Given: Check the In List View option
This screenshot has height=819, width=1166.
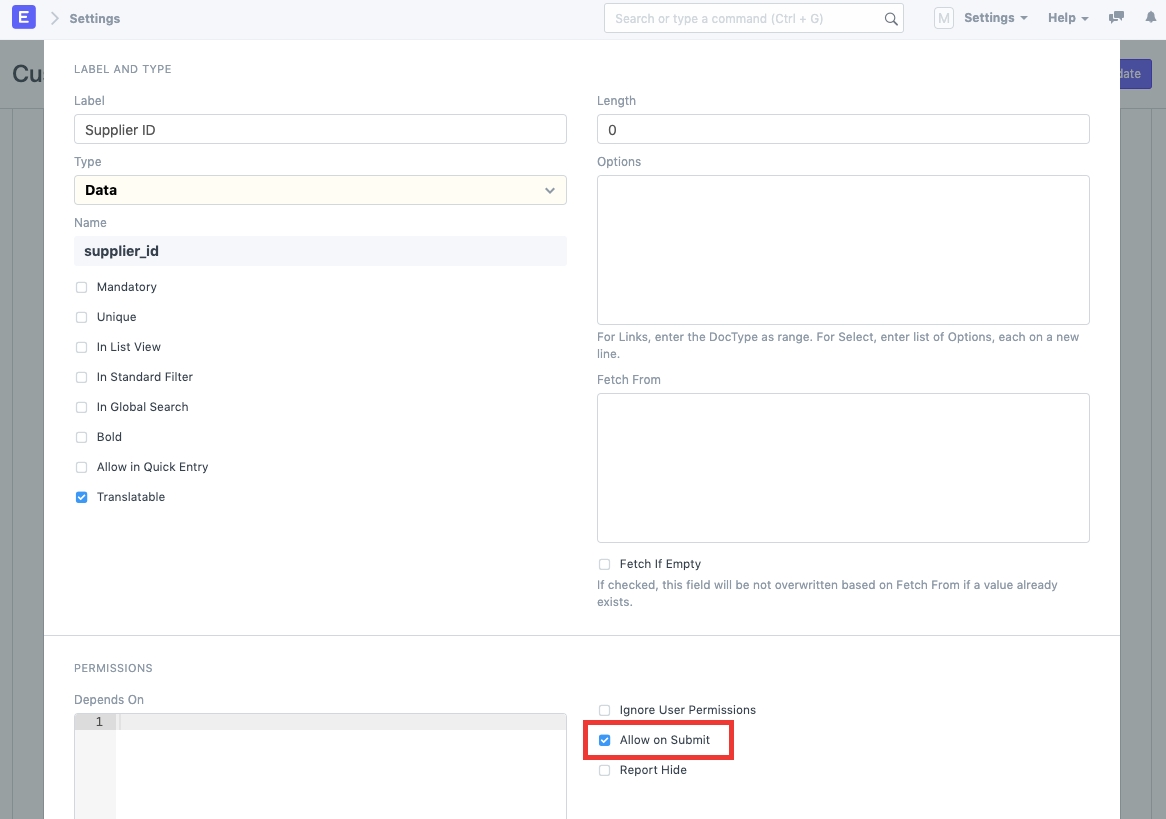Looking at the screenshot, I should point(82,347).
